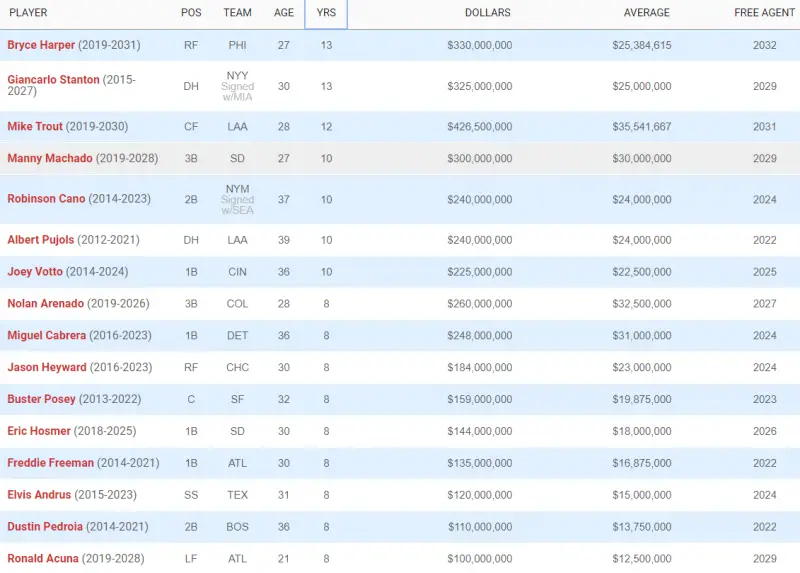Sort table by the PLAYER column header
Viewport: 800px width, 573px height.
(28, 13)
